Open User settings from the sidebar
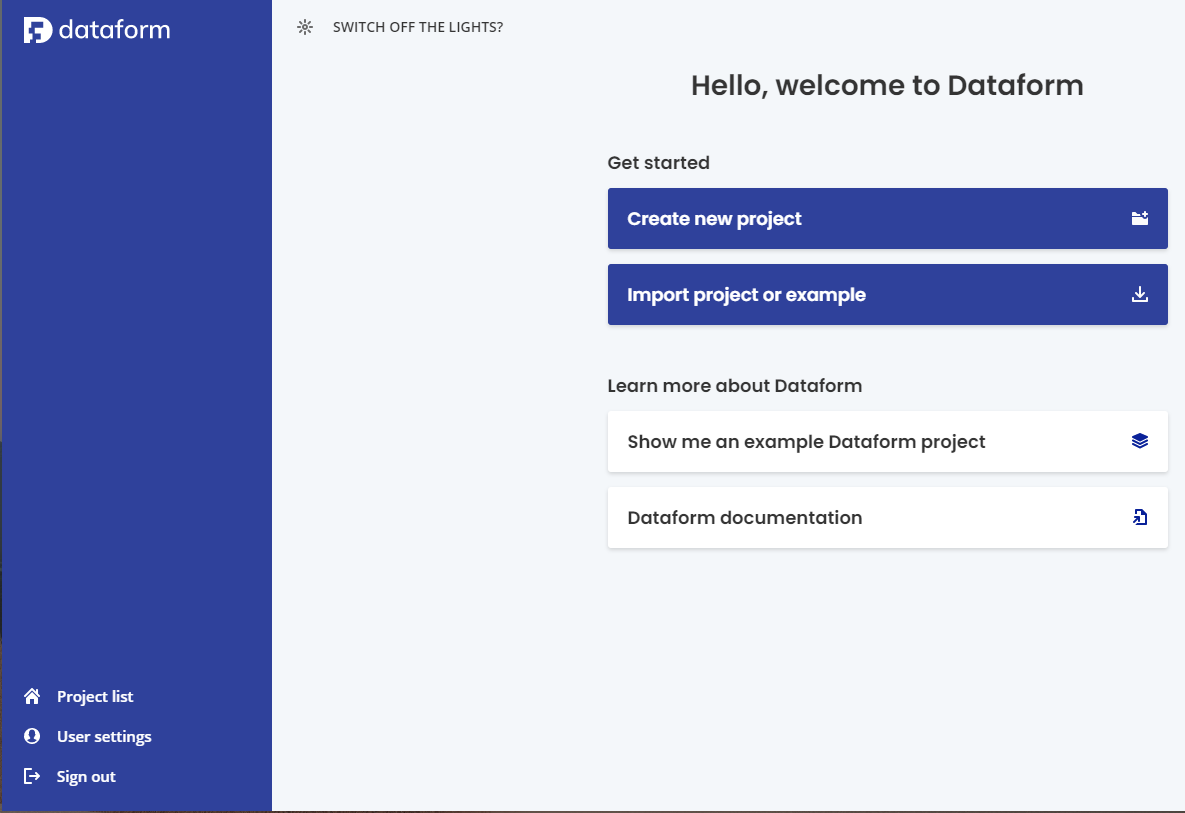 click(x=104, y=736)
